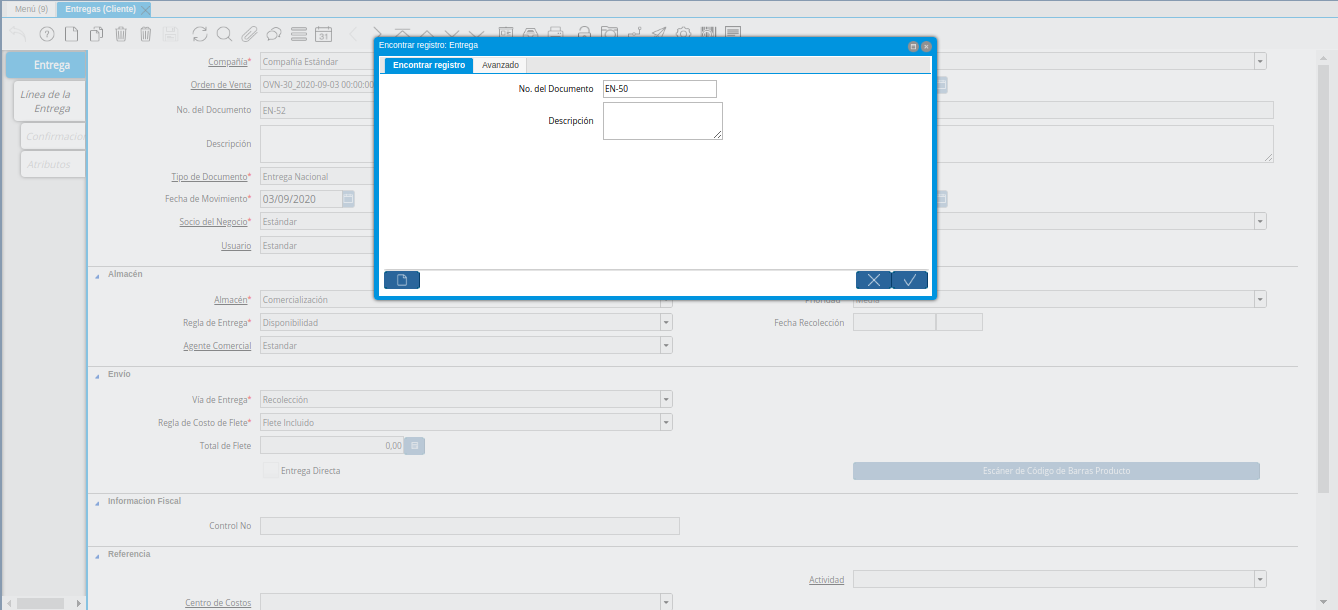Open the Confirmaciones side tab
The image size is (1338, 610).
[x=55, y=136]
